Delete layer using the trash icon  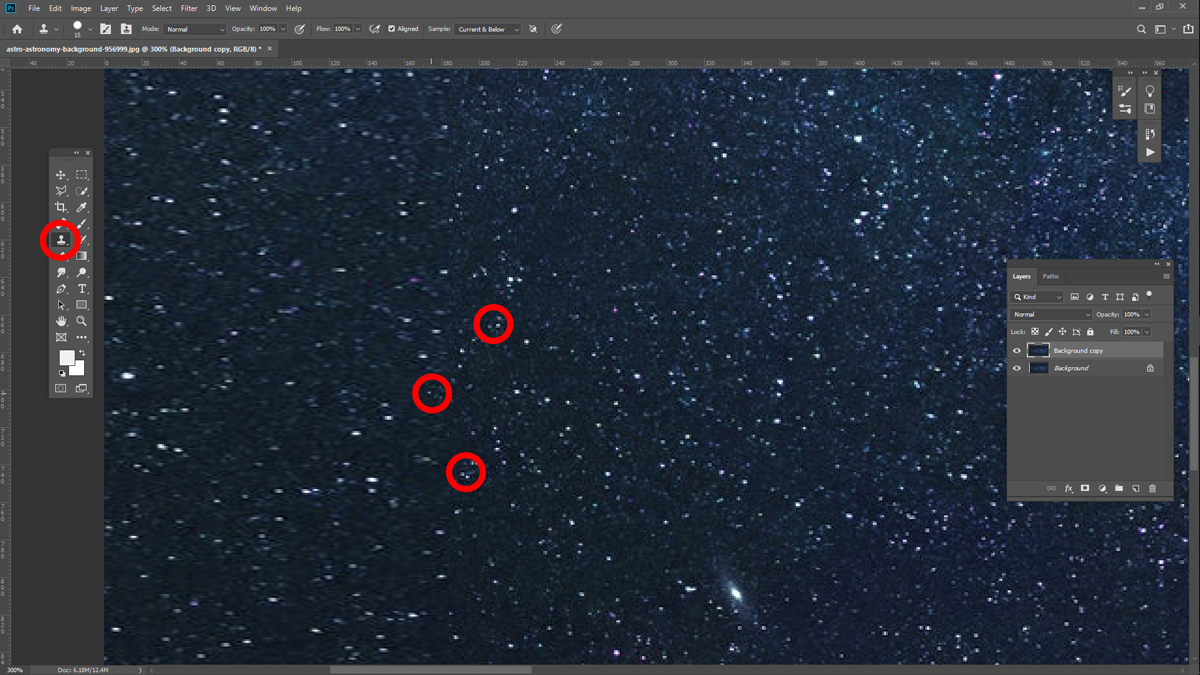click(1152, 488)
